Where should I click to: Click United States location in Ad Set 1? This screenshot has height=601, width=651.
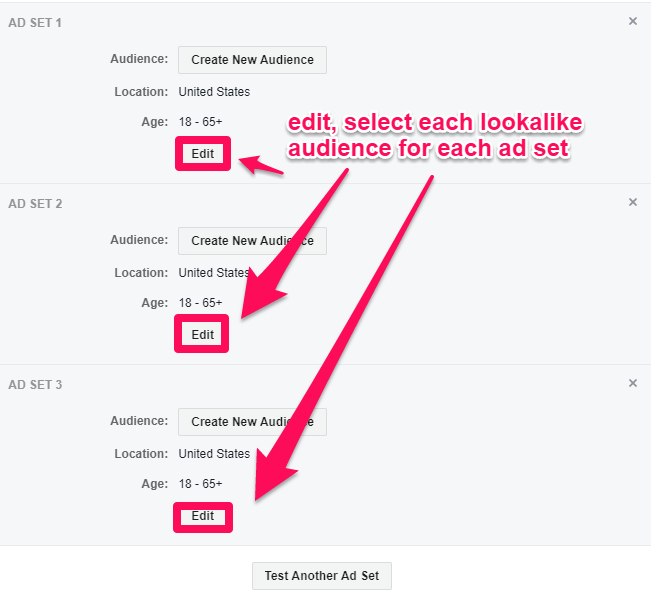[214, 92]
